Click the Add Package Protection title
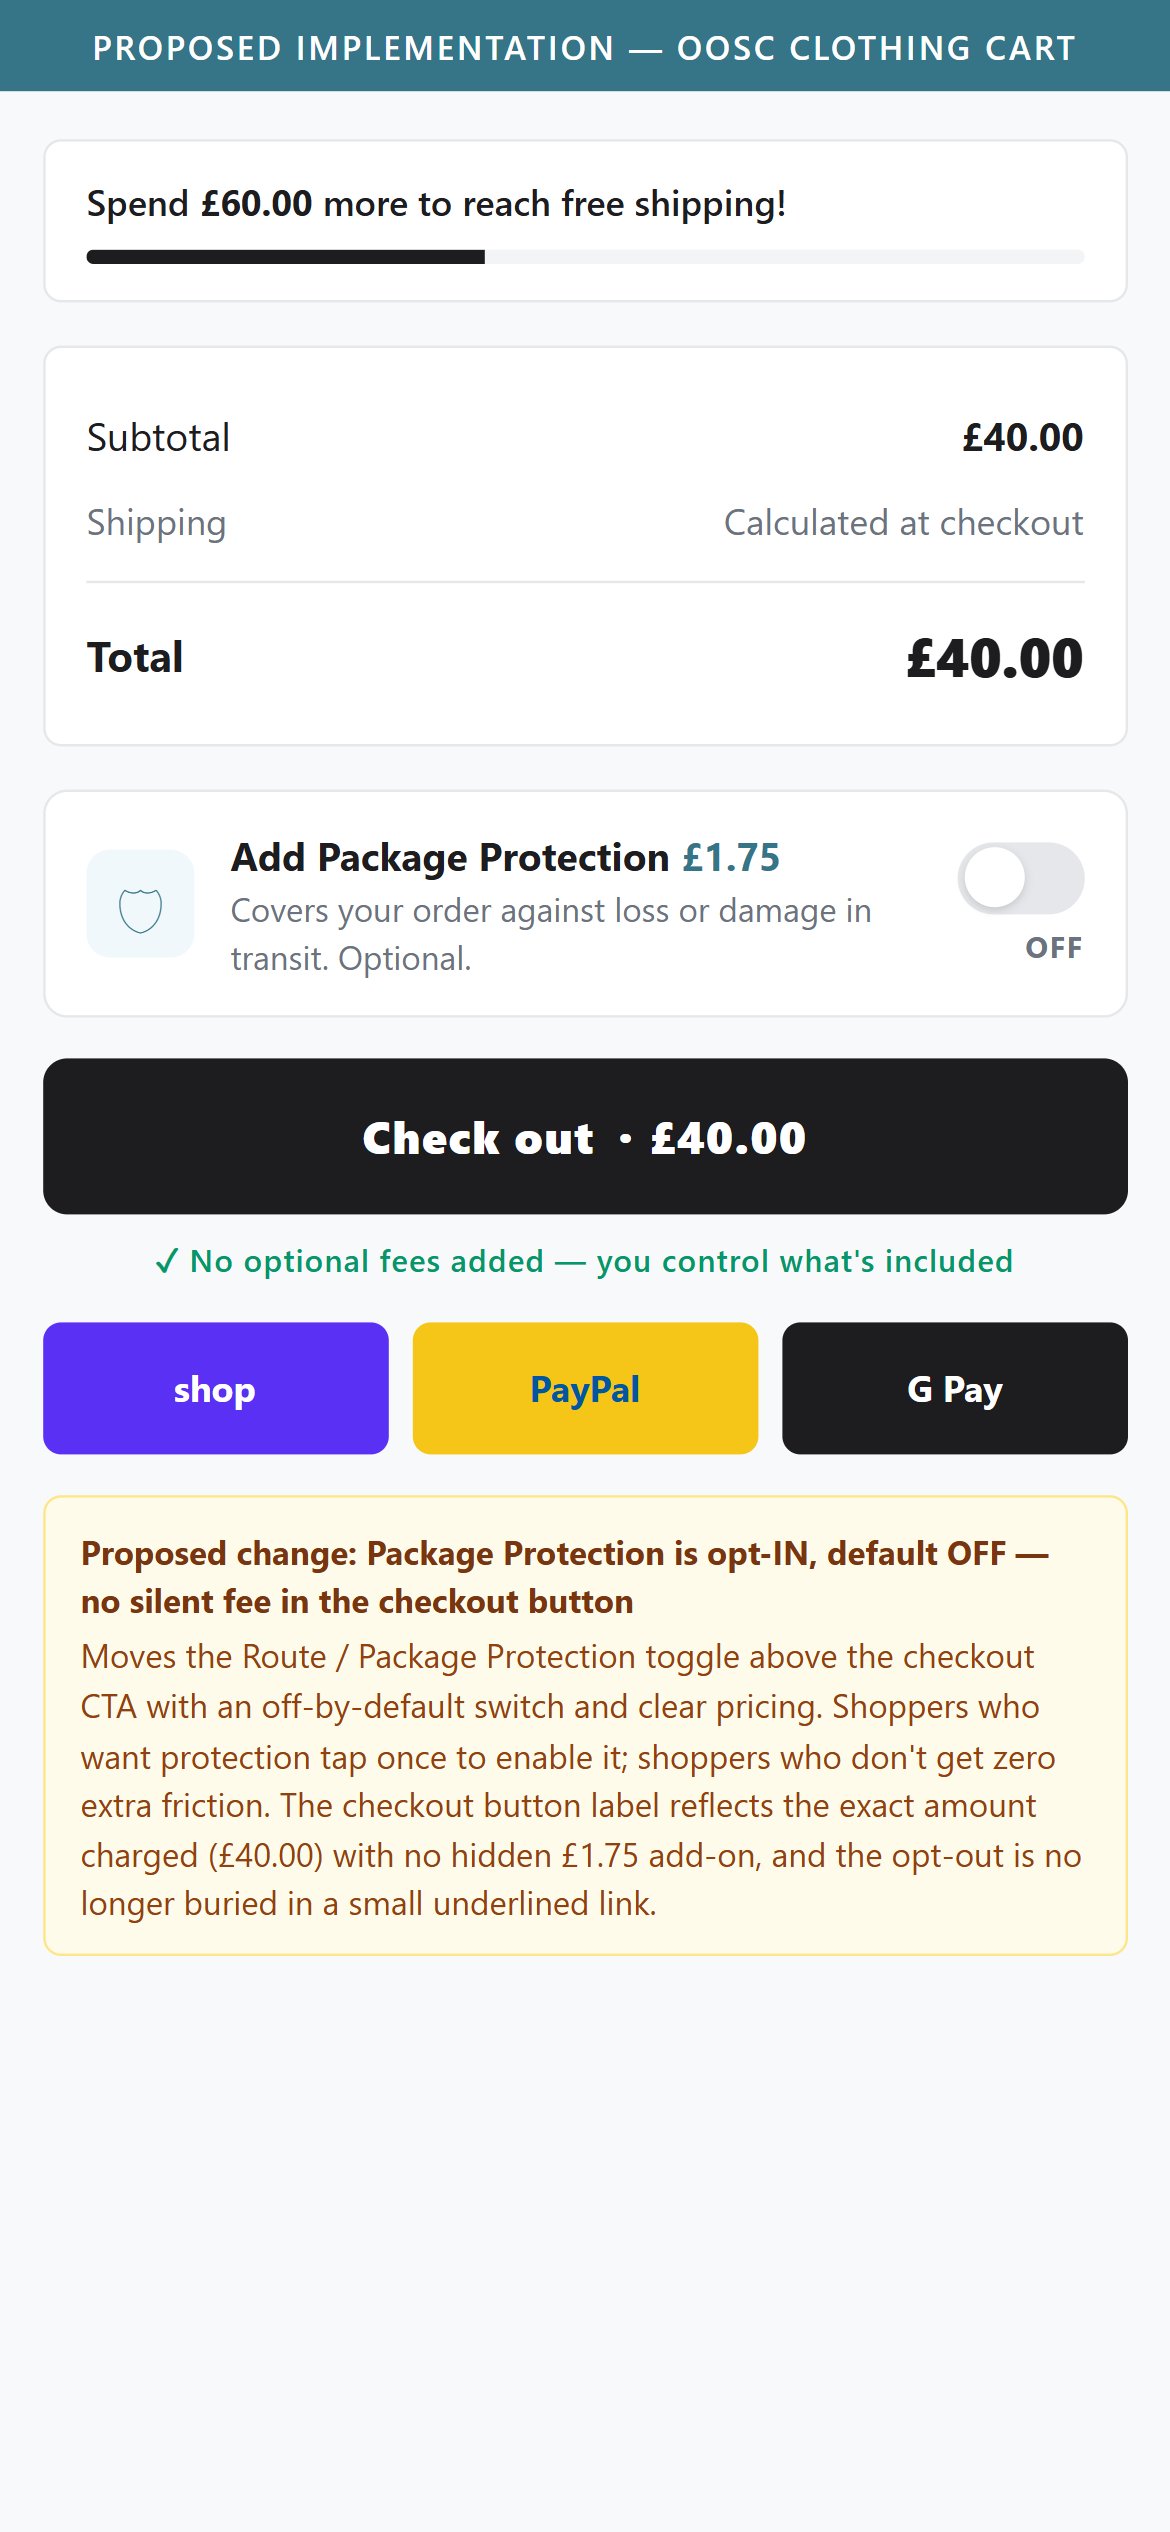1170x2532 pixels. 450,858
